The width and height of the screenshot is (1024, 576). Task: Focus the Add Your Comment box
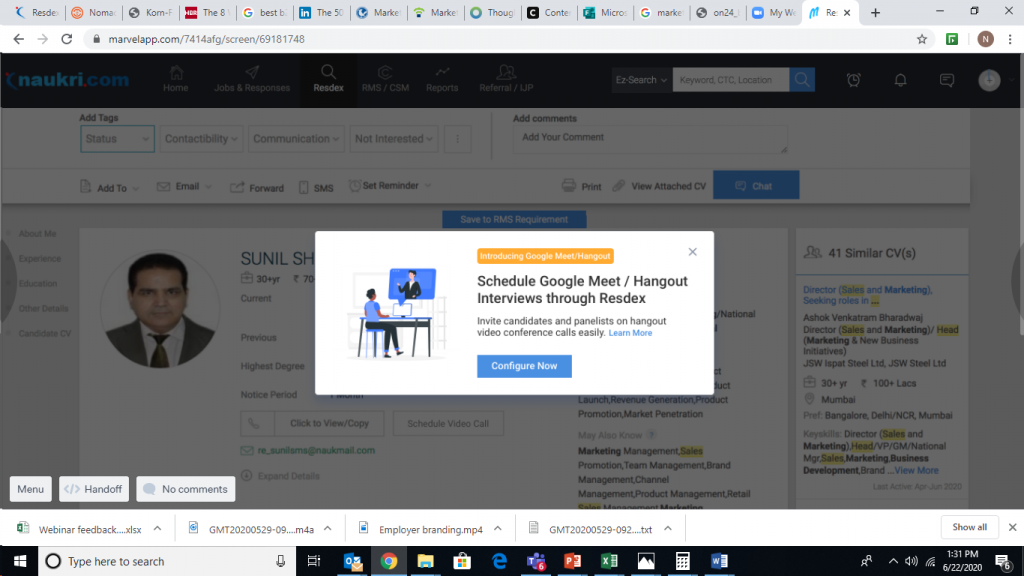650,140
